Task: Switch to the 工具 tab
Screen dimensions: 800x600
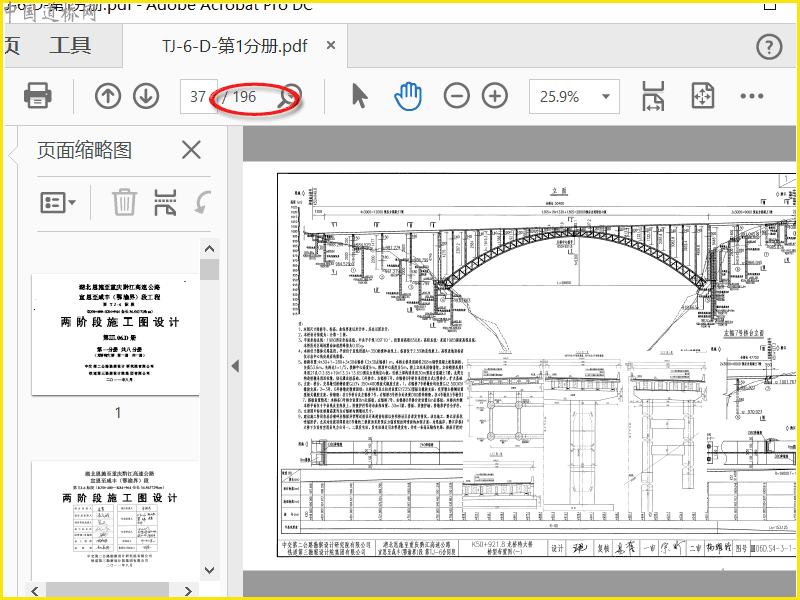Action: point(70,45)
